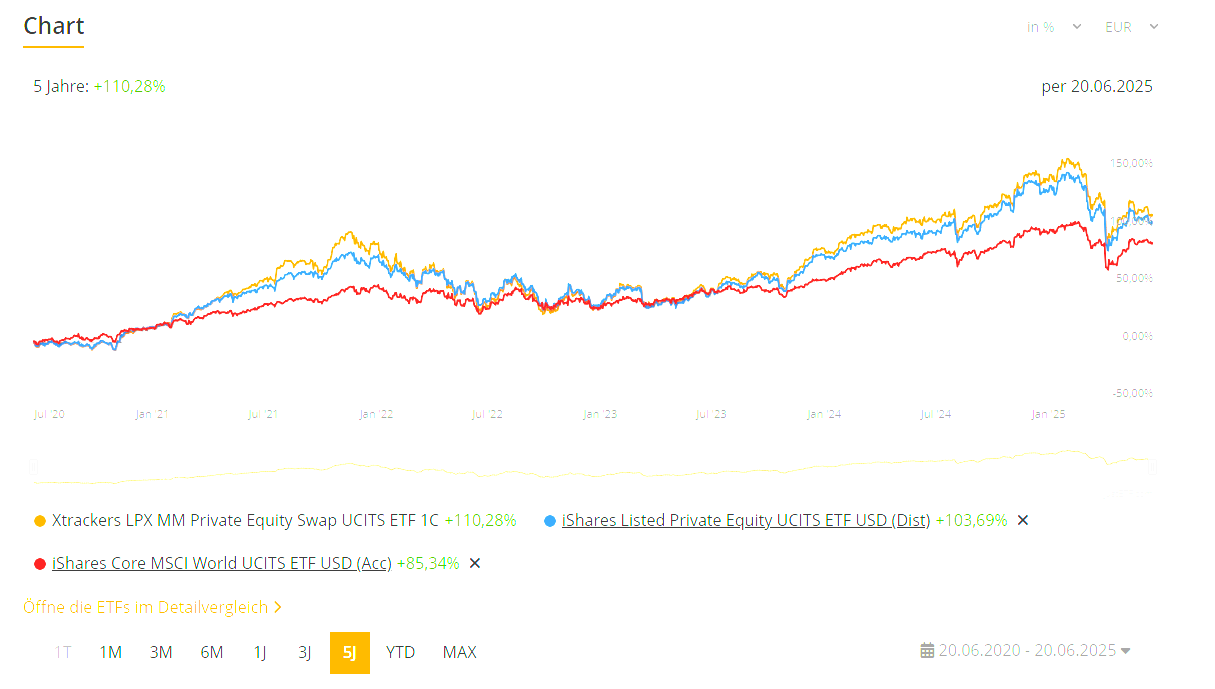The height and width of the screenshot is (689, 1215).
Task: Show MAX time range
Action: pos(459,652)
